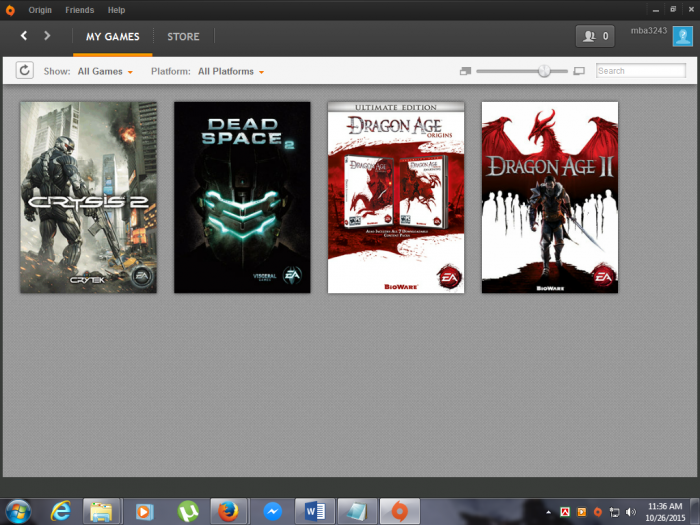Open uTorrent from taskbar
Viewport: 700px width, 525px height.
point(188,512)
